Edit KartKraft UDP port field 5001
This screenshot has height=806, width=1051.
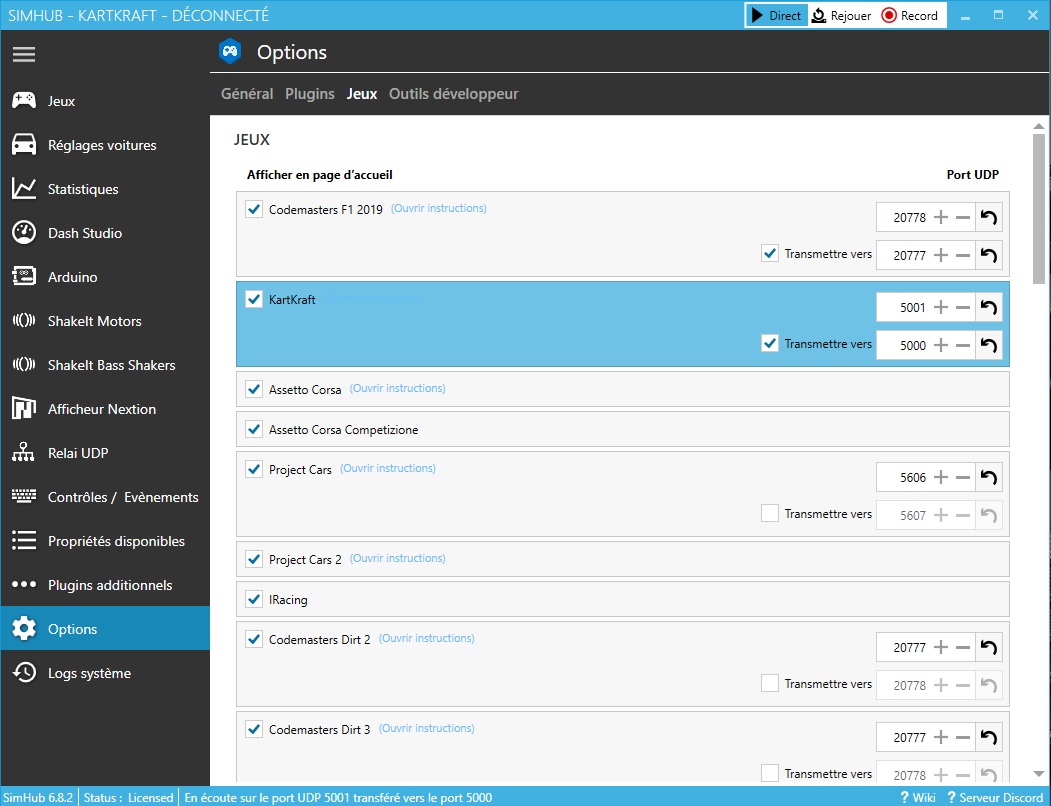point(904,307)
